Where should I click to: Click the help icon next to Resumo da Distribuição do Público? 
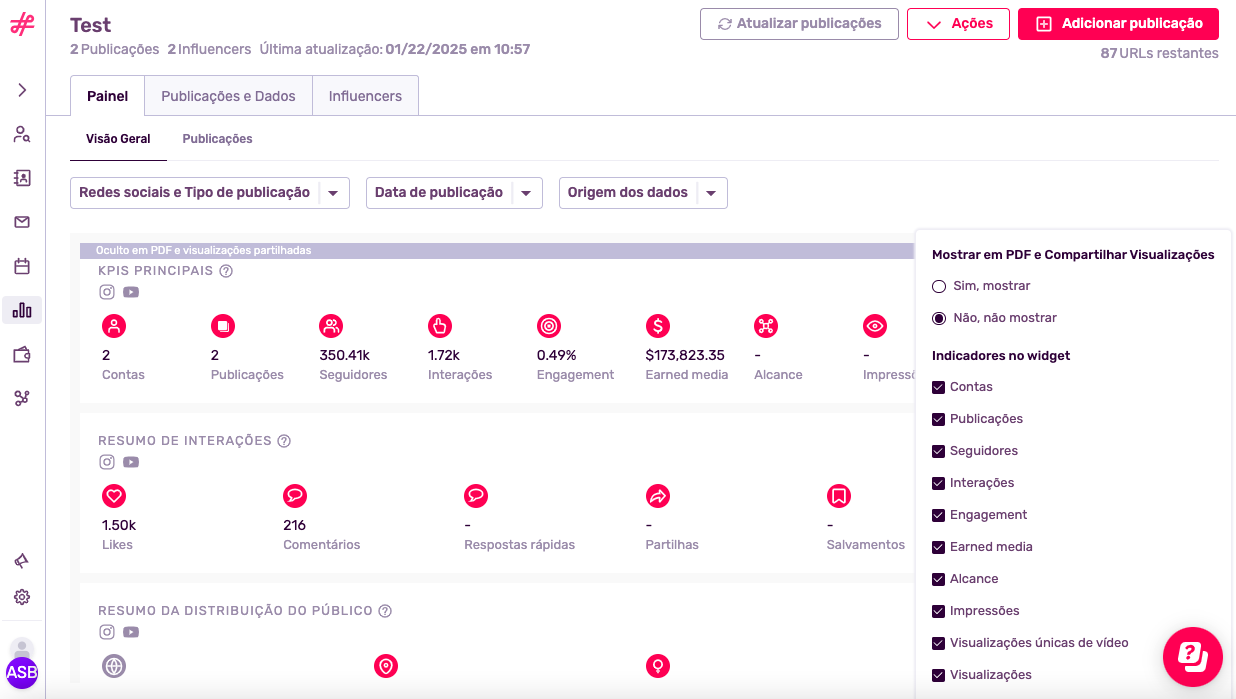tap(385, 611)
